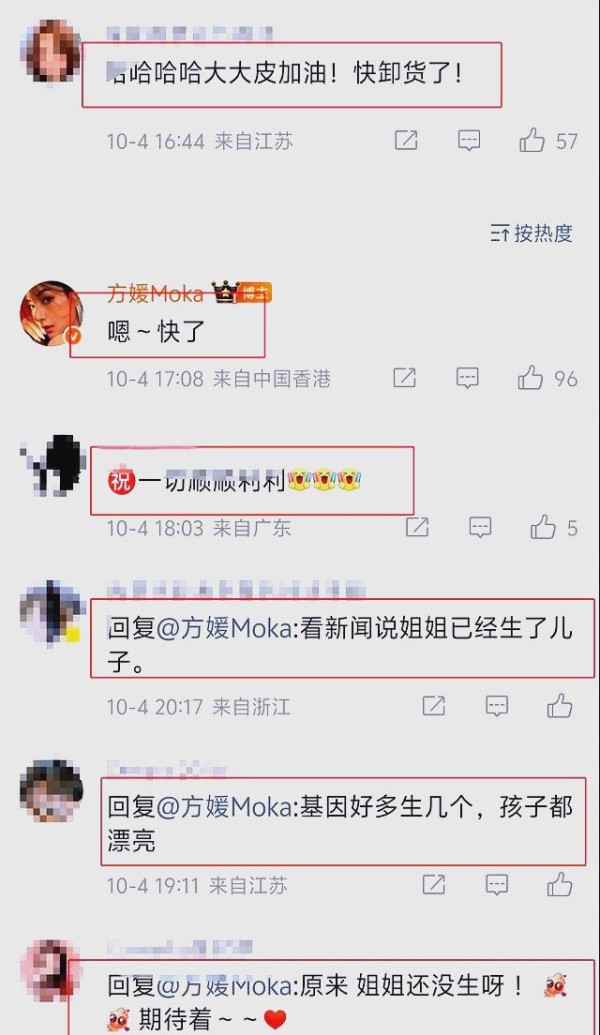Viewport: 600px width, 1035px height.
Task: Reply to the 10-4 18:03 Guangdong comment
Action: click(x=480, y=527)
